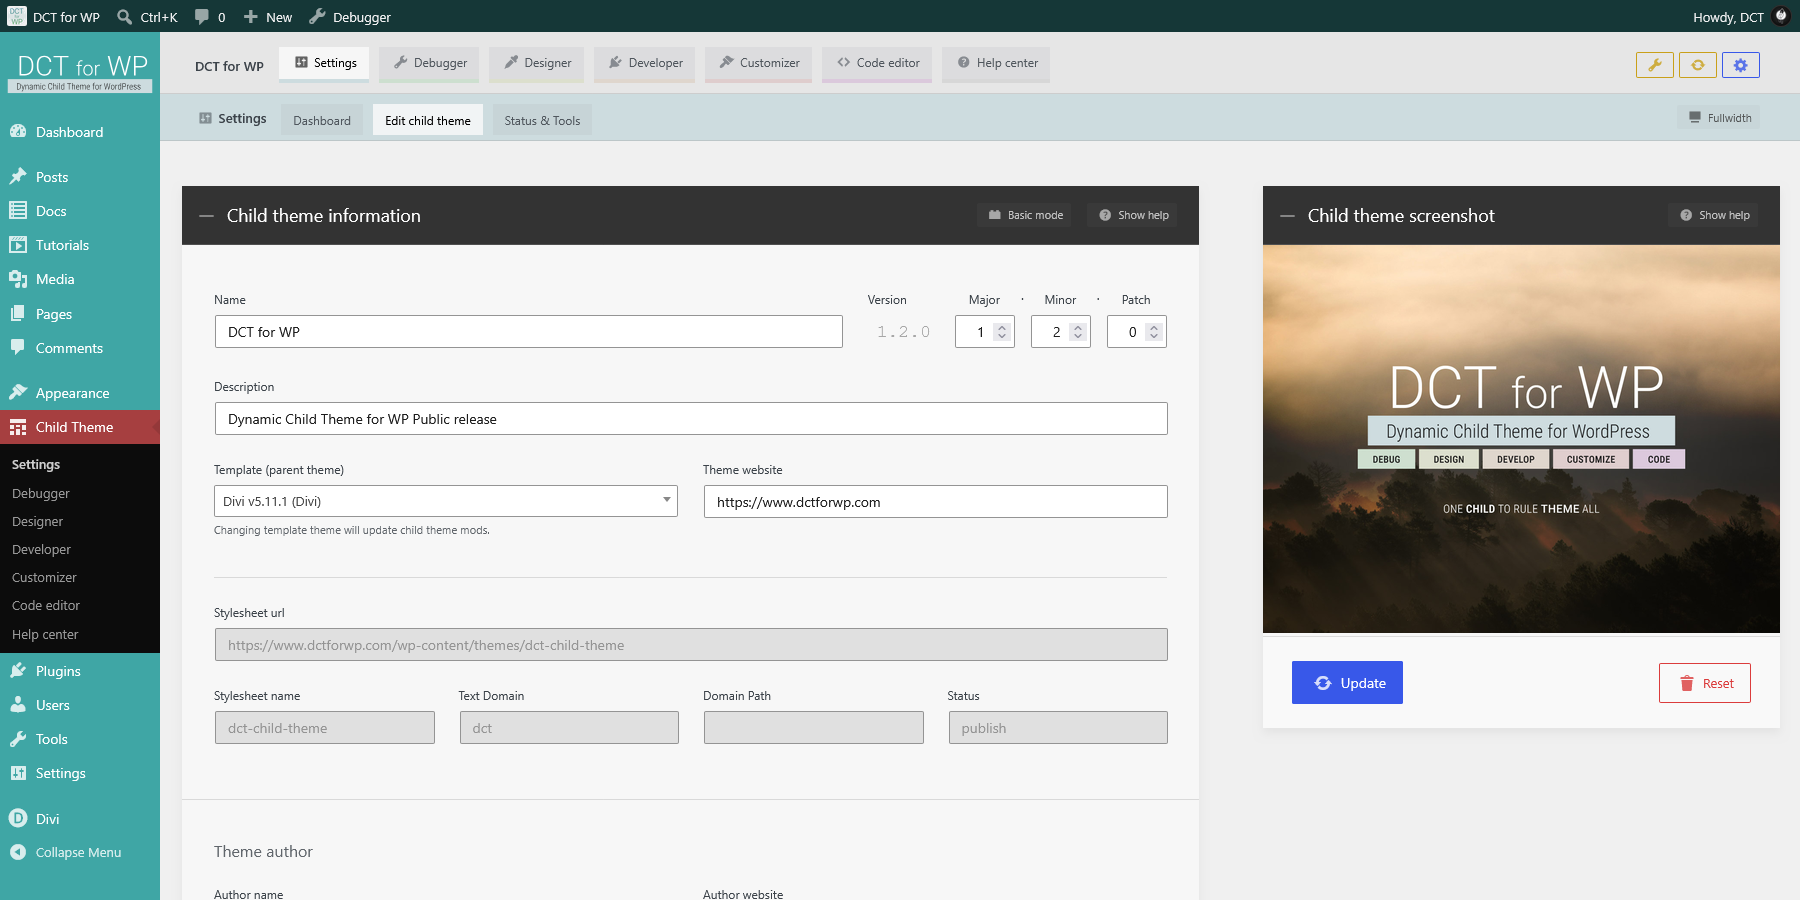Click the yellow wrench icon button
This screenshot has height=900, width=1800.
pyautogui.click(x=1655, y=65)
